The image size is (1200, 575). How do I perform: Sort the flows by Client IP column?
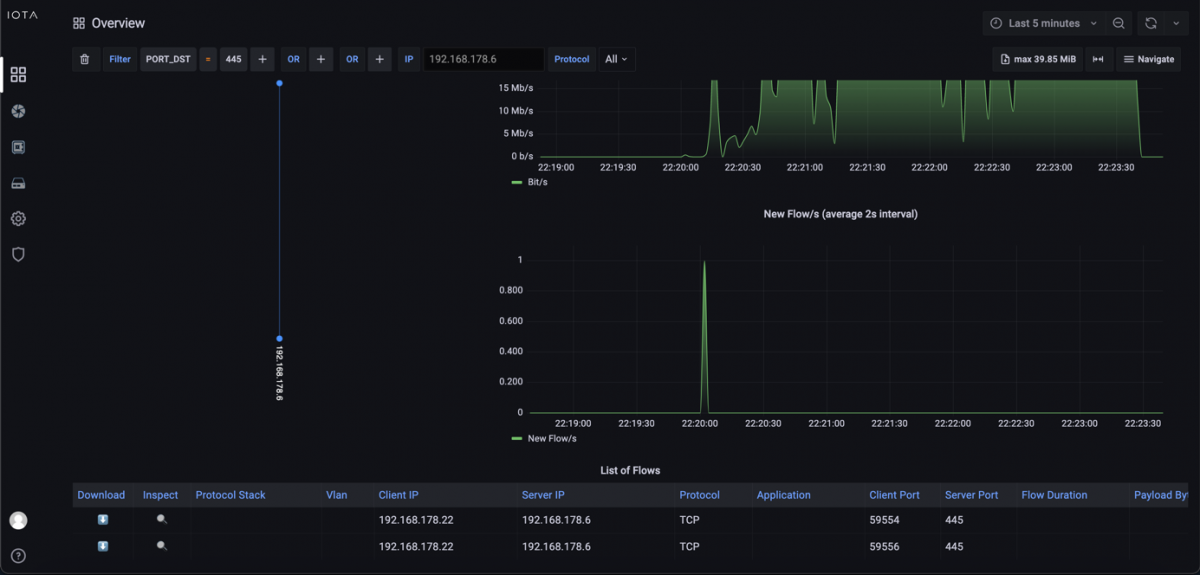coord(398,495)
